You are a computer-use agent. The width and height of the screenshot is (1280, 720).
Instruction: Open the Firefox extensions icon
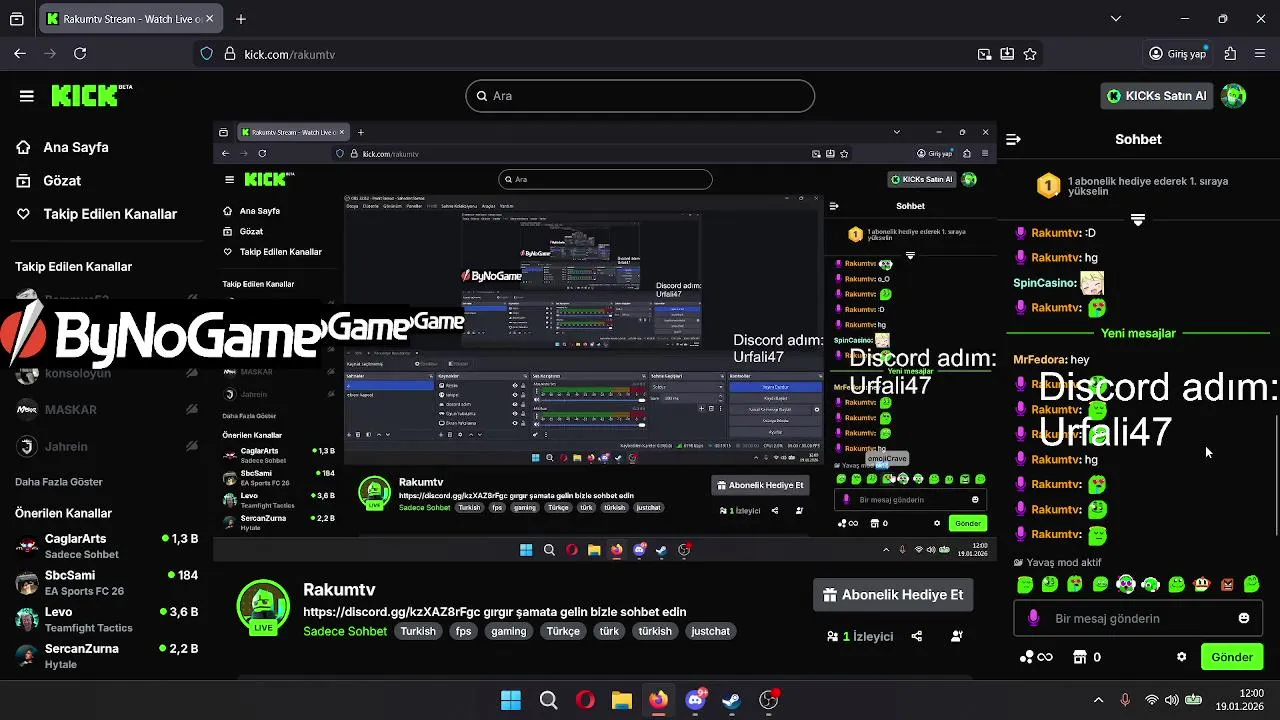[1230, 54]
